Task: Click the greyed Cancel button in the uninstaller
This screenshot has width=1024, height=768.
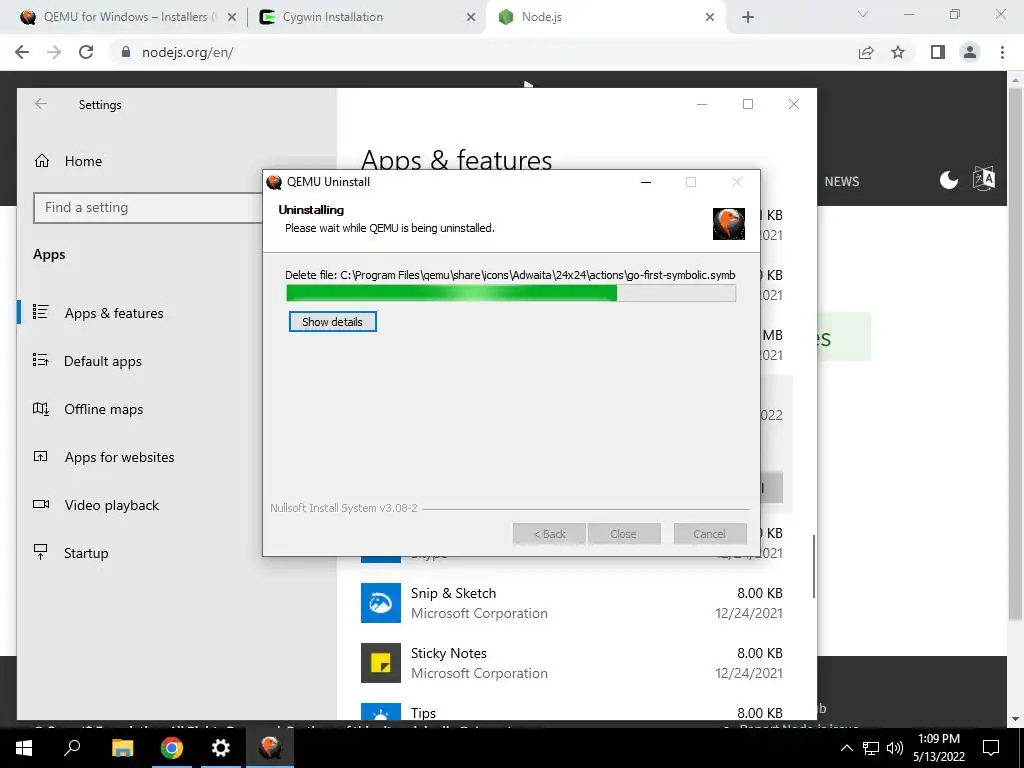Action: pyautogui.click(x=710, y=534)
